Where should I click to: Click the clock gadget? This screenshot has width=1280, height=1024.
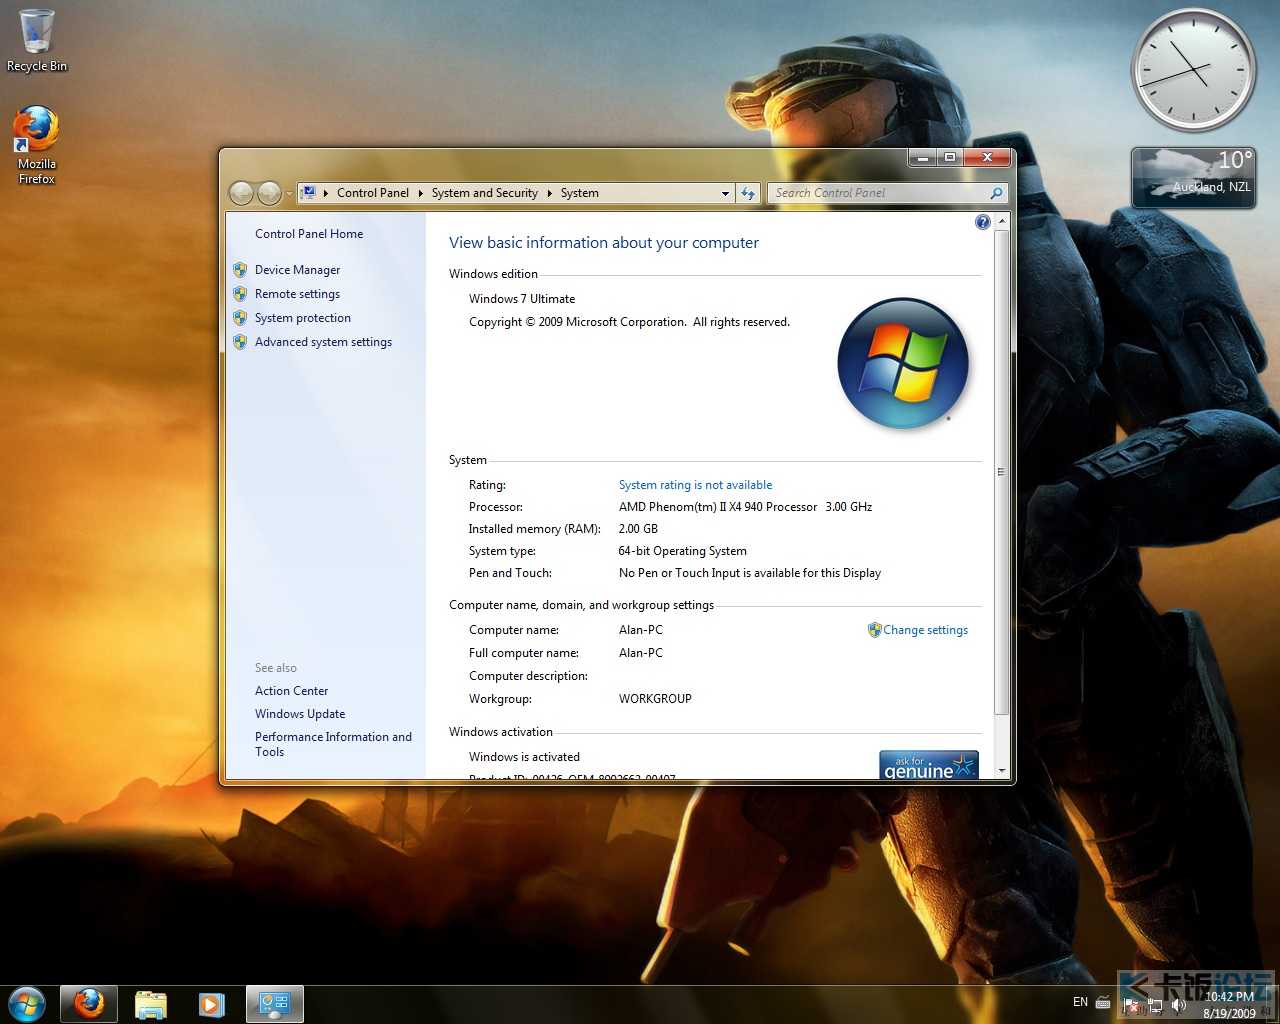pos(1193,70)
